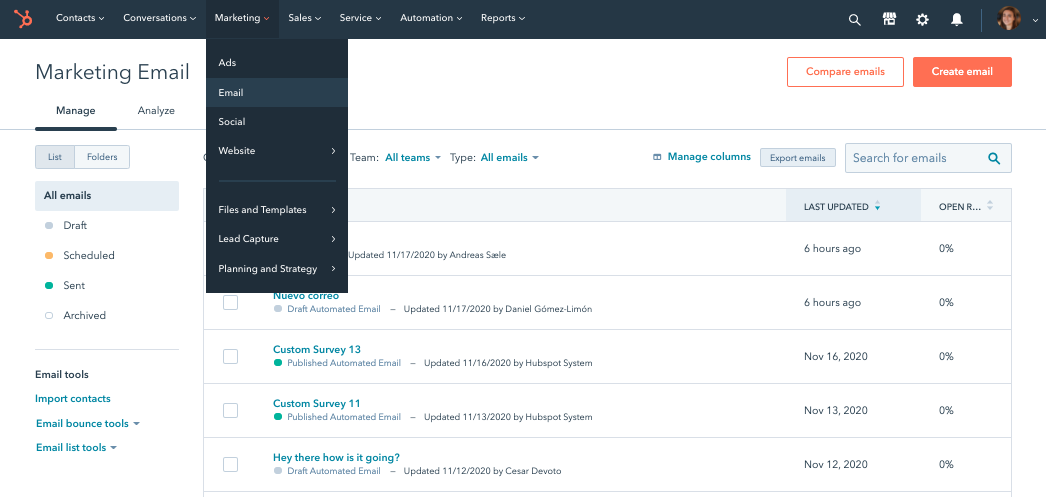Expand Email bounce tools dropdown

(x=87, y=424)
